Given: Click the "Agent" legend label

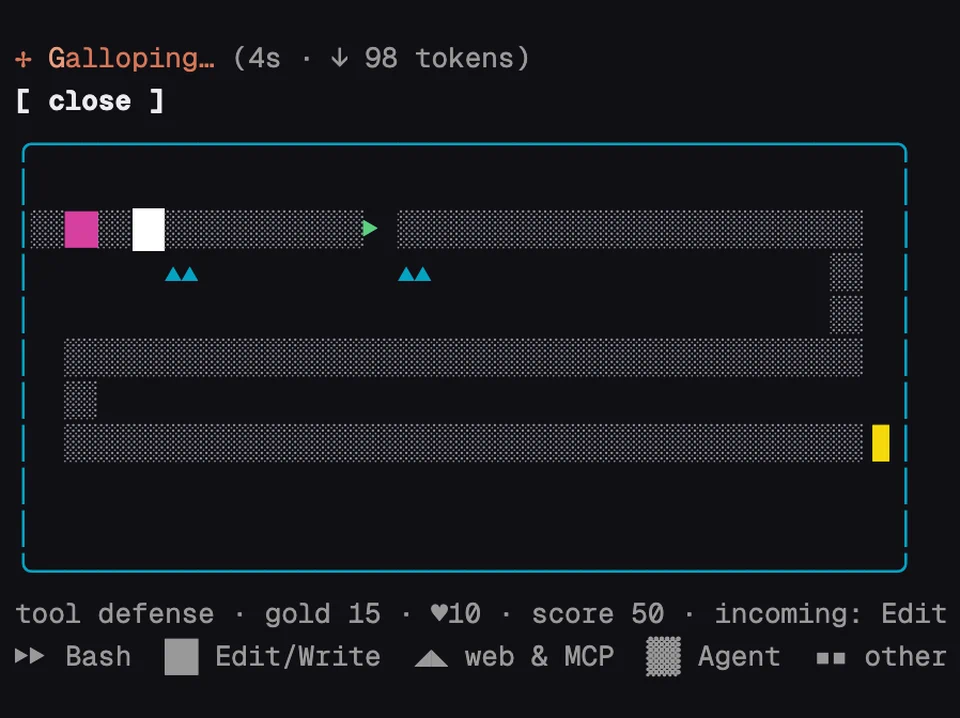Looking at the screenshot, I should 739,657.
